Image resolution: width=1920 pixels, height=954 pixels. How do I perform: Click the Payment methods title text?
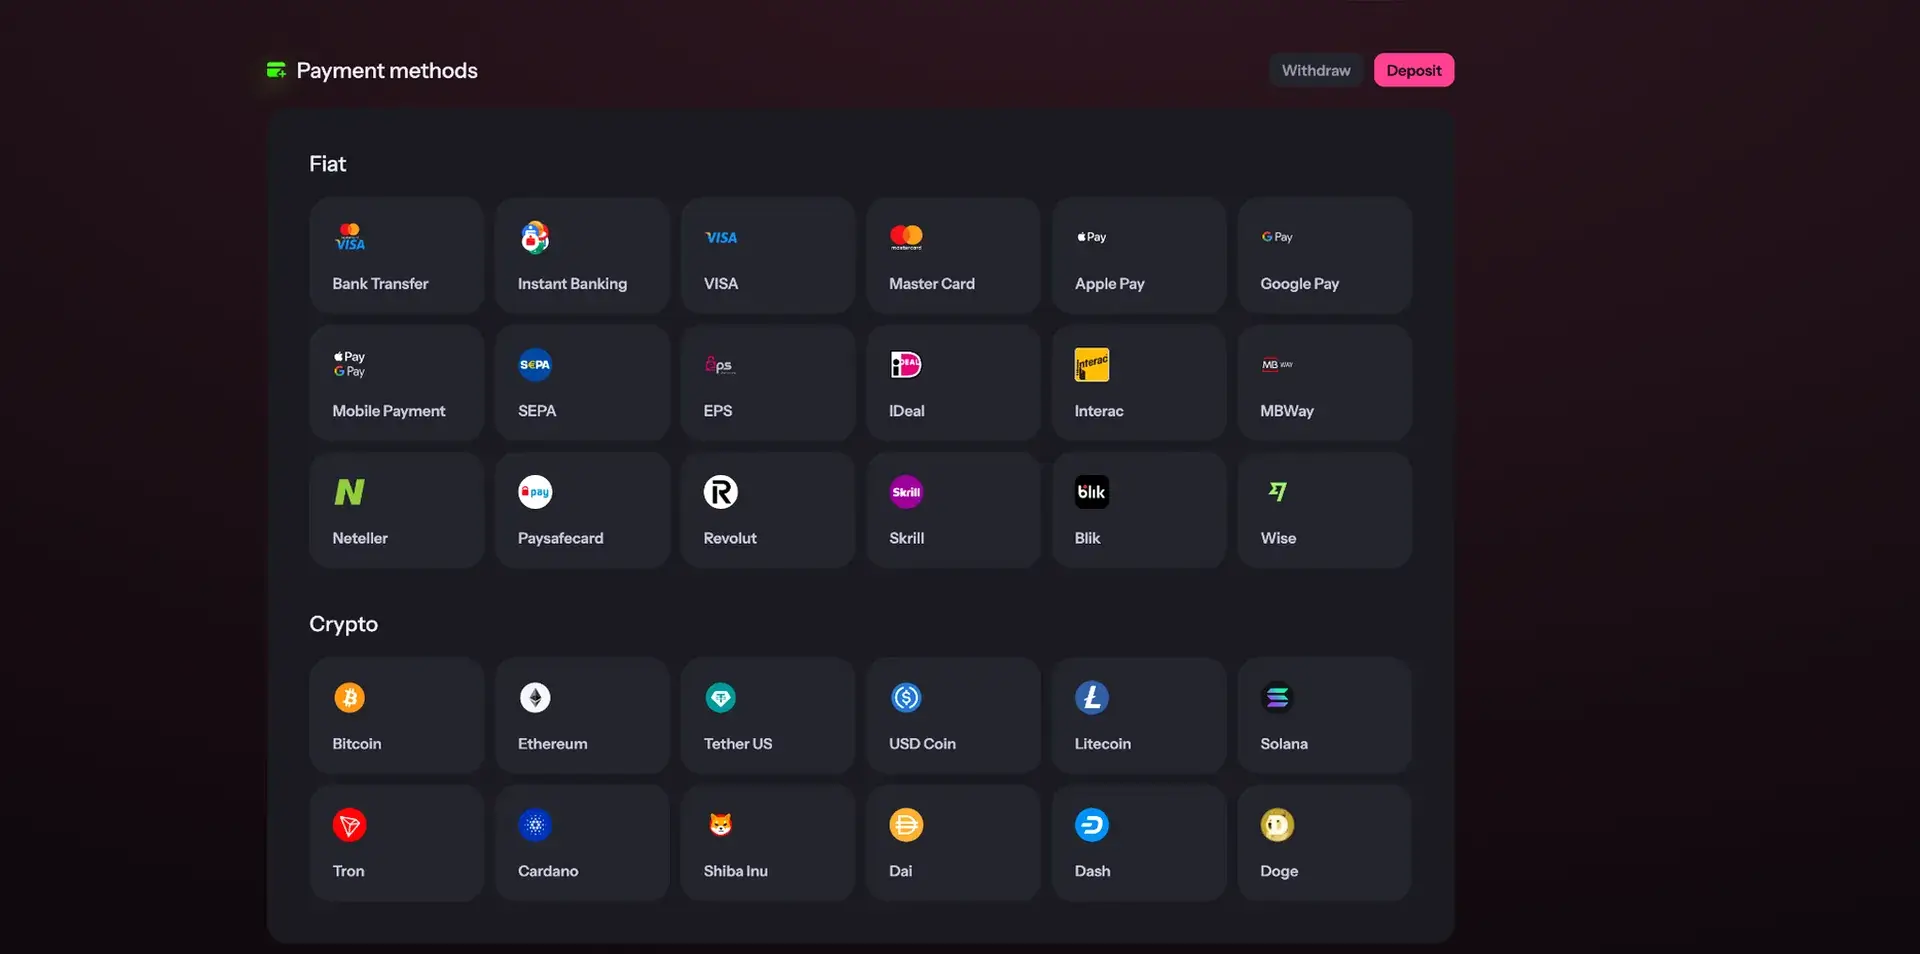(387, 70)
